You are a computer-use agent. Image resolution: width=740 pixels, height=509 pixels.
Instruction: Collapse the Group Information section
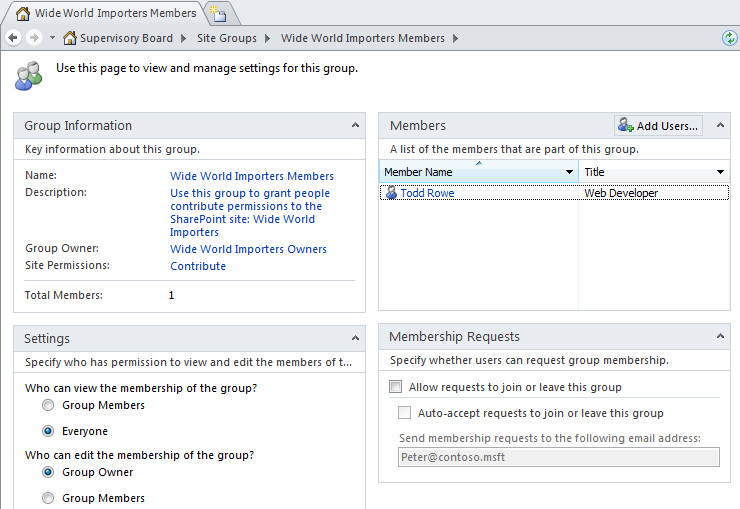(x=355, y=125)
